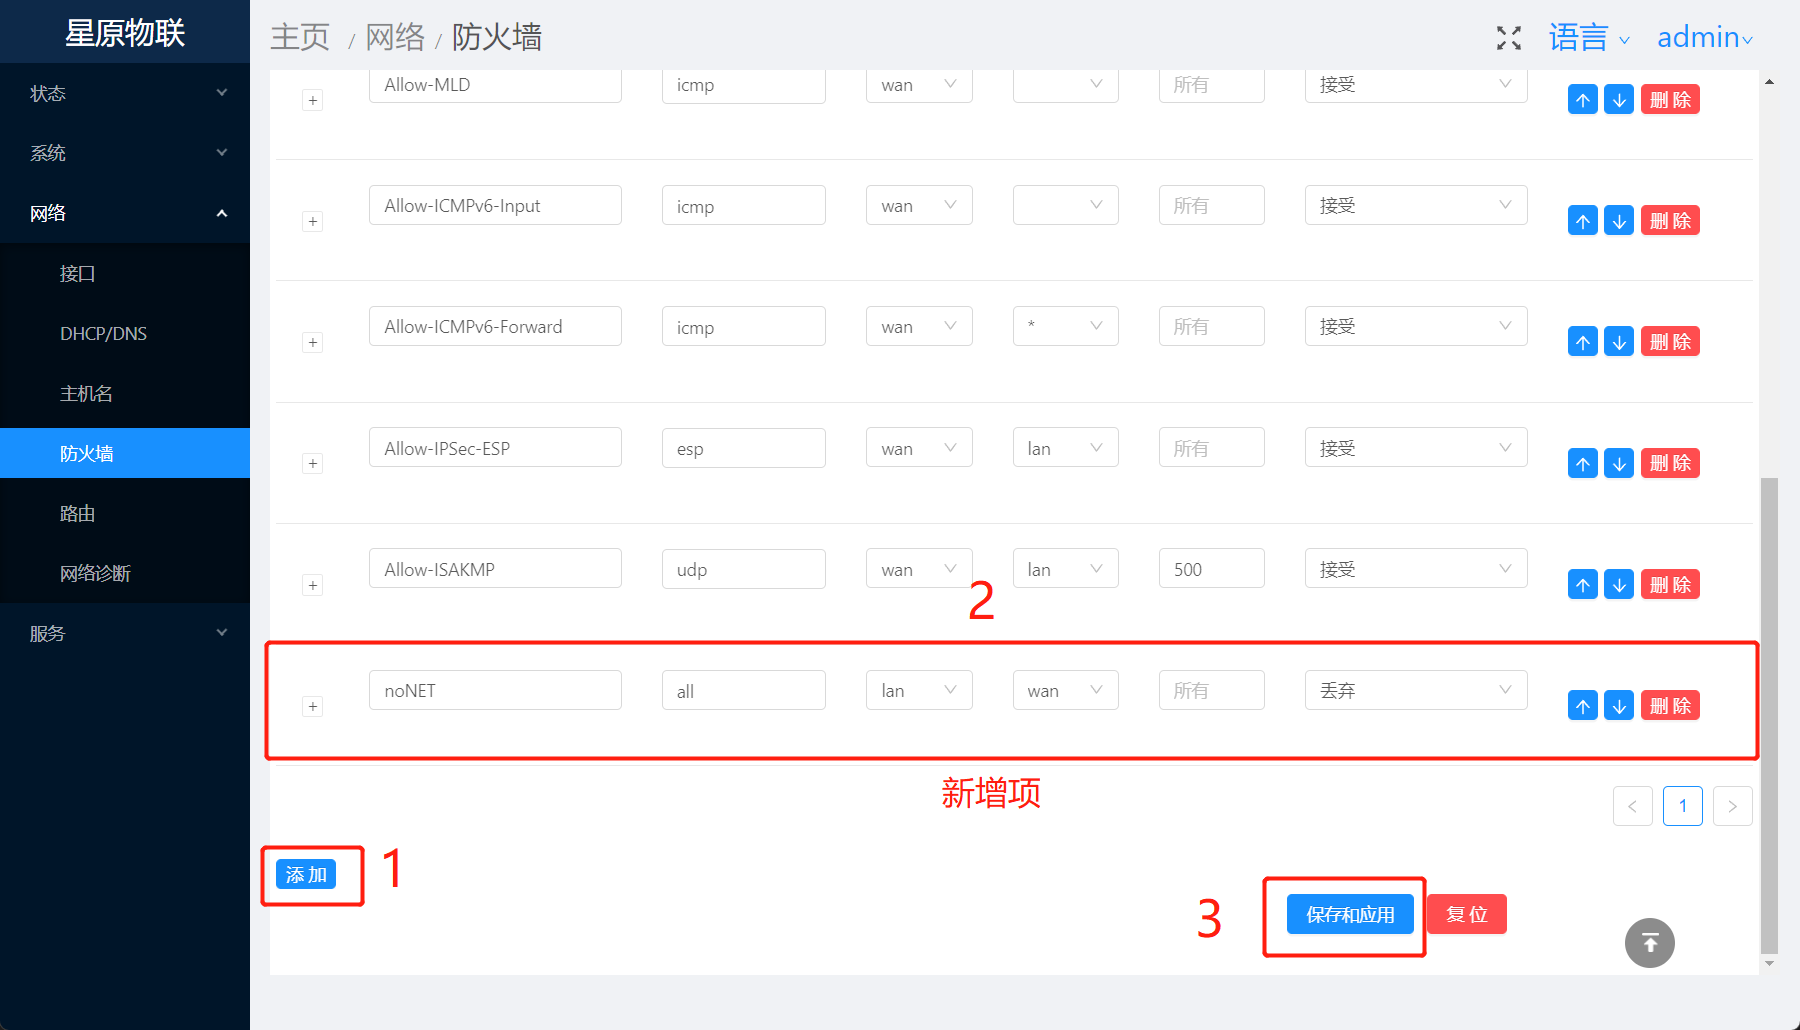Move Allow-MLD rule down
The image size is (1800, 1030).
point(1619,100)
